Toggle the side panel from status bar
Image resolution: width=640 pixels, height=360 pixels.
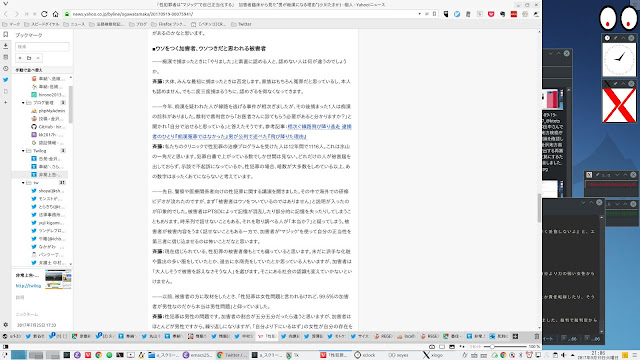[6, 347]
